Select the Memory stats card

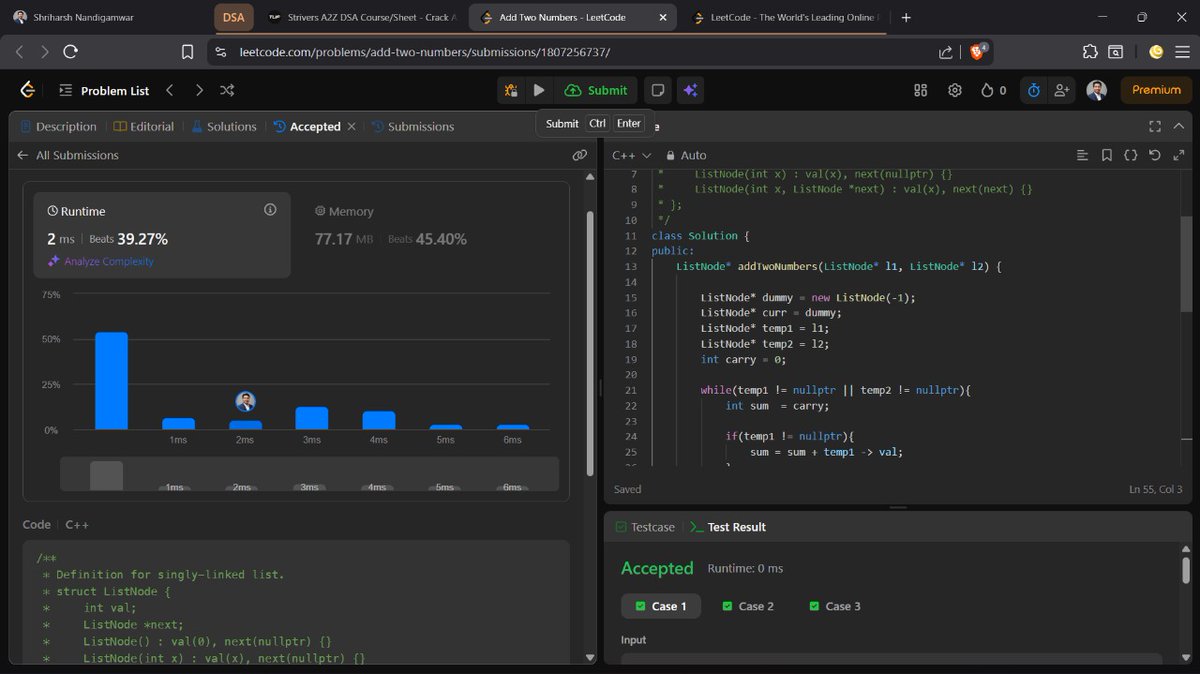pos(390,226)
